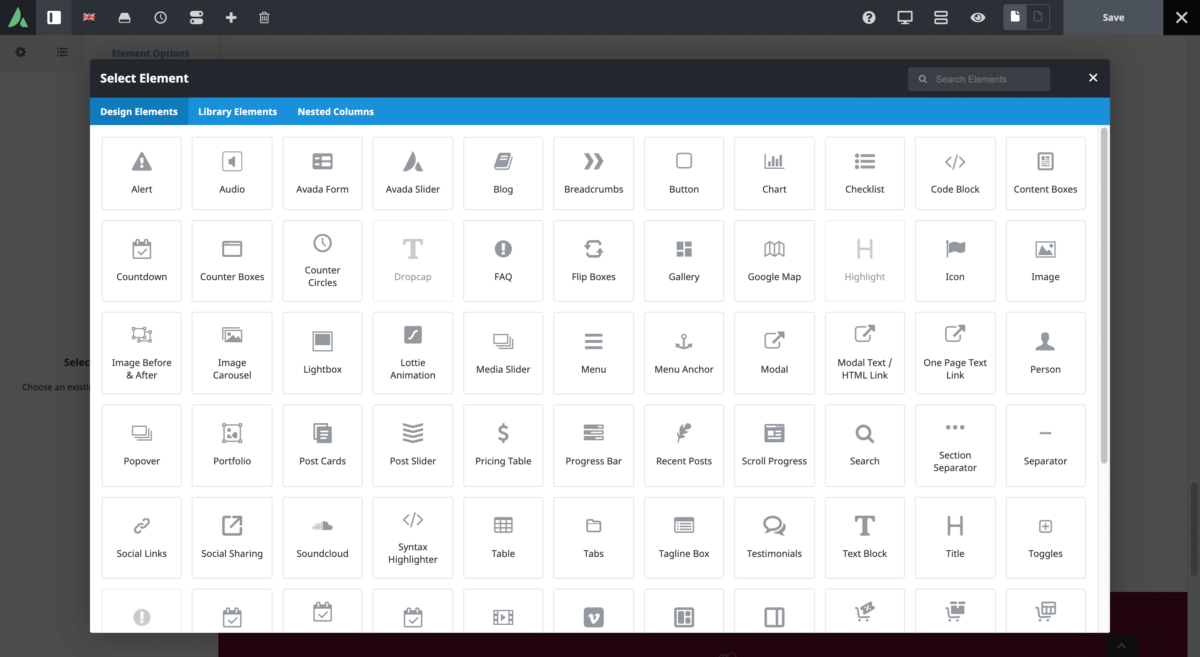Choose Image Before & After element
Image resolution: width=1200 pixels, height=657 pixels.
(x=142, y=353)
